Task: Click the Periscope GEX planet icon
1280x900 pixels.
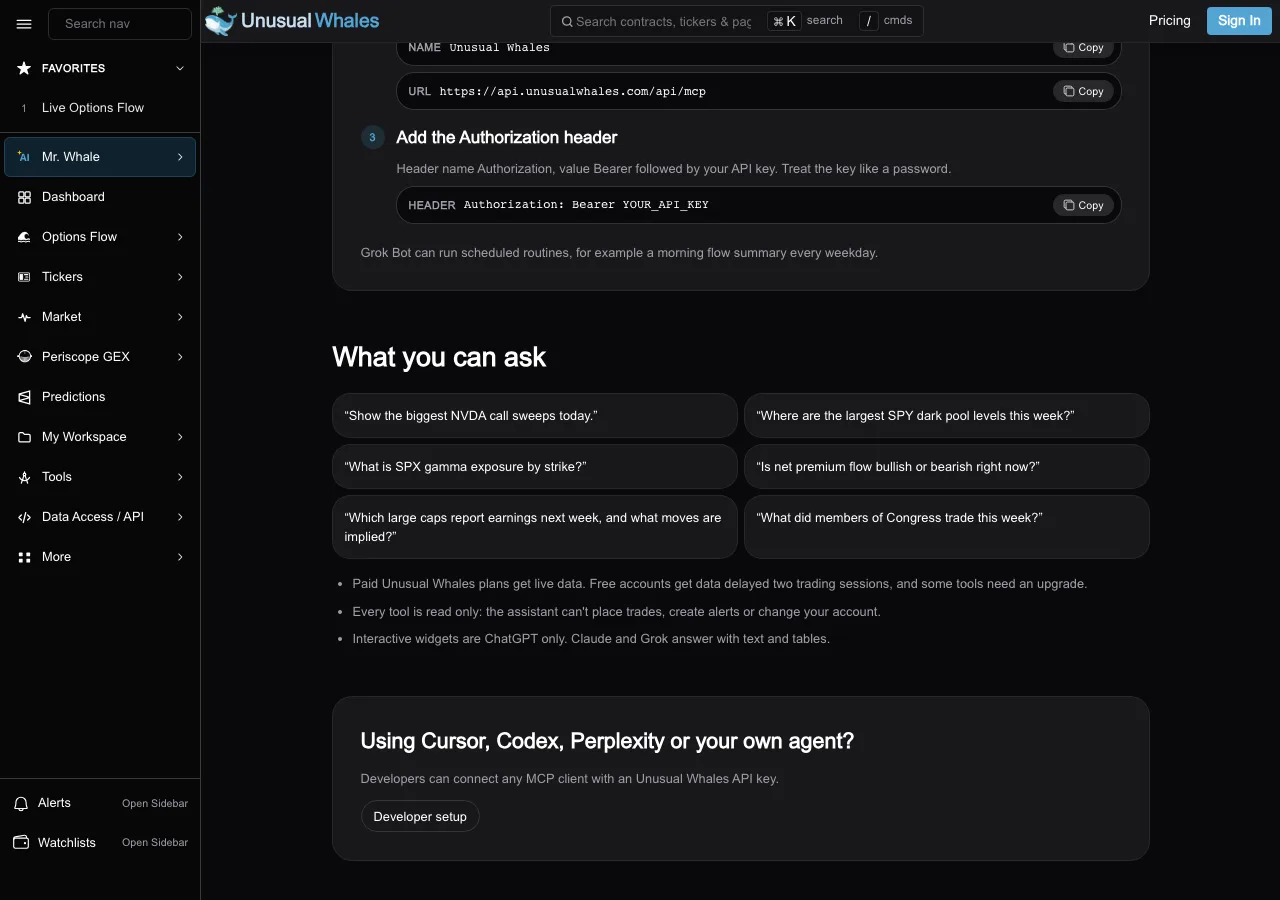Action: [x=24, y=357]
